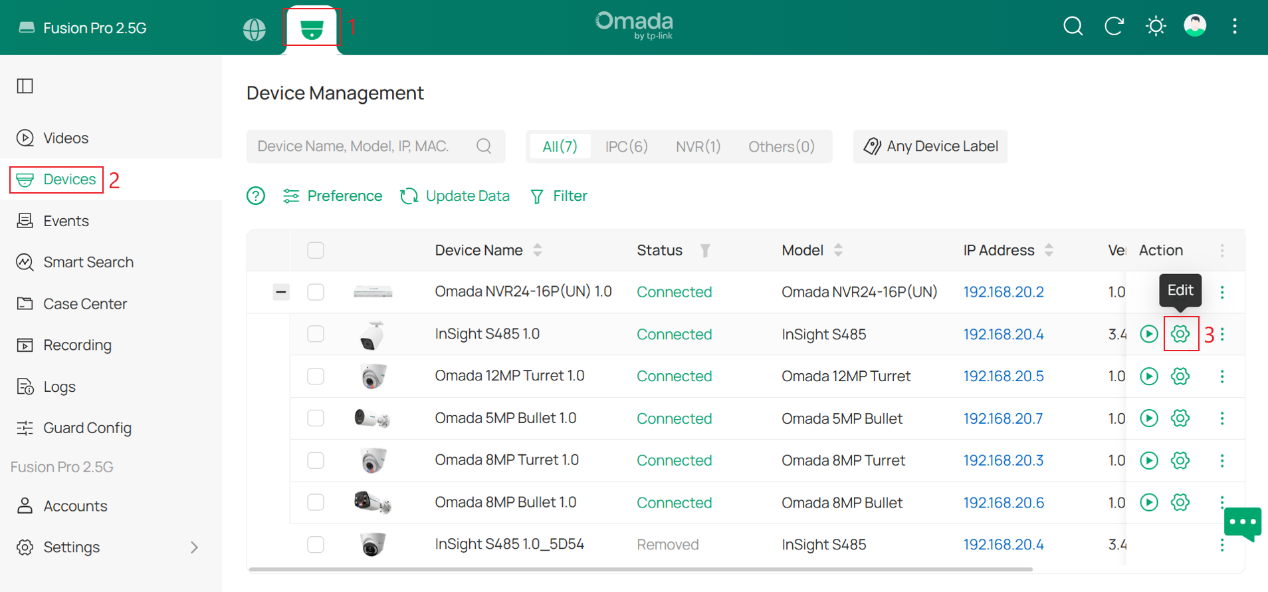The height and width of the screenshot is (592, 1268).
Task: Collapse the sidebar panel icon
Action: pyautogui.click(x=25, y=86)
